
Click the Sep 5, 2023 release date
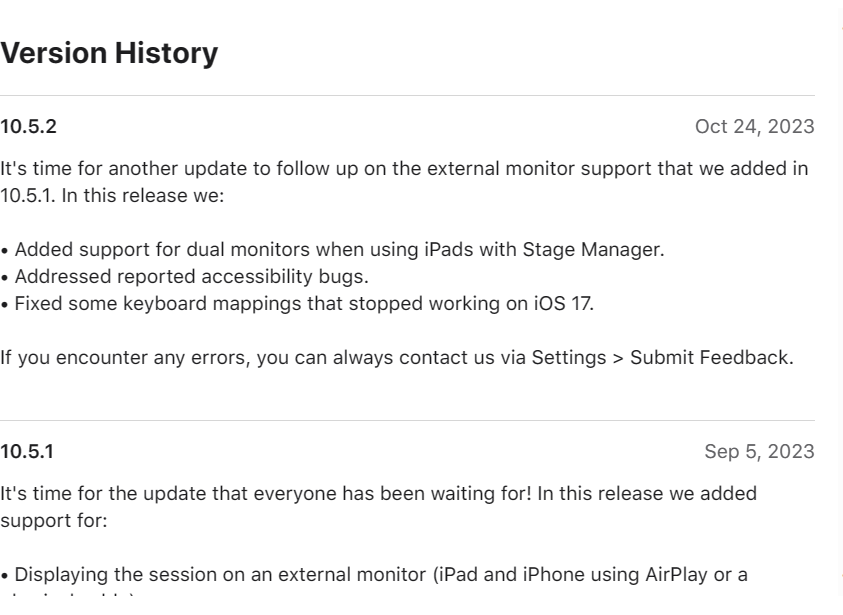tap(759, 452)
